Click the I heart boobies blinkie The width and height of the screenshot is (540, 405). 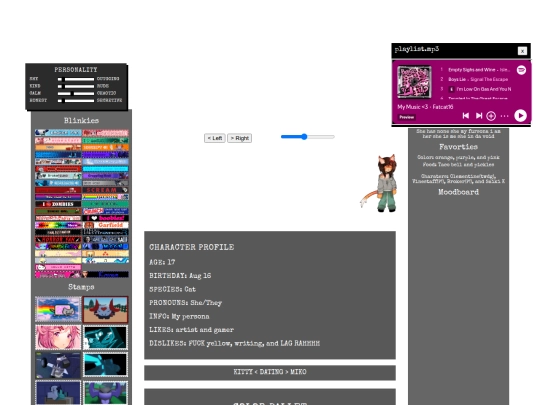(x=105, y=218)
